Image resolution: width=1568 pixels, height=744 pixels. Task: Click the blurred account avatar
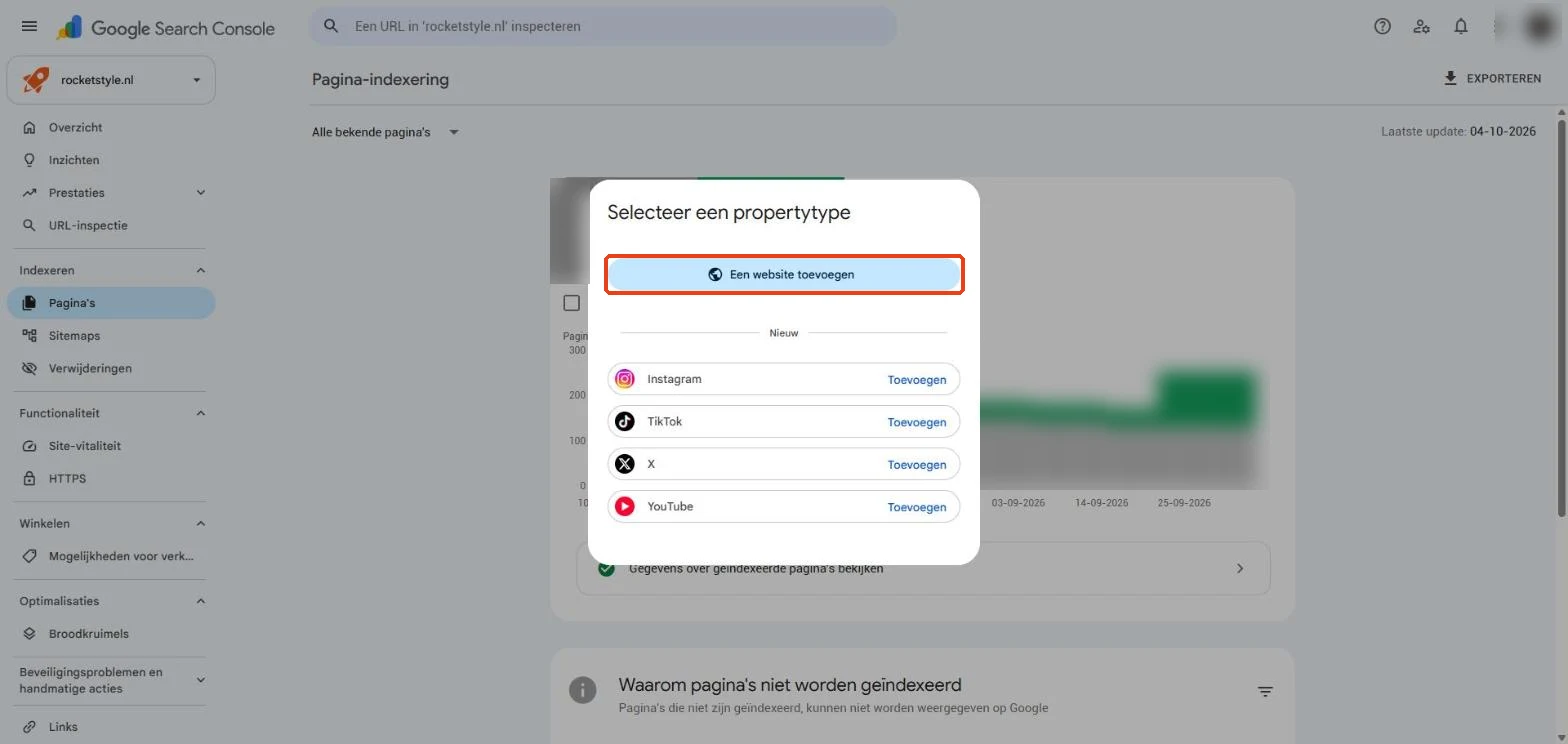click(x=1541, y=27)
